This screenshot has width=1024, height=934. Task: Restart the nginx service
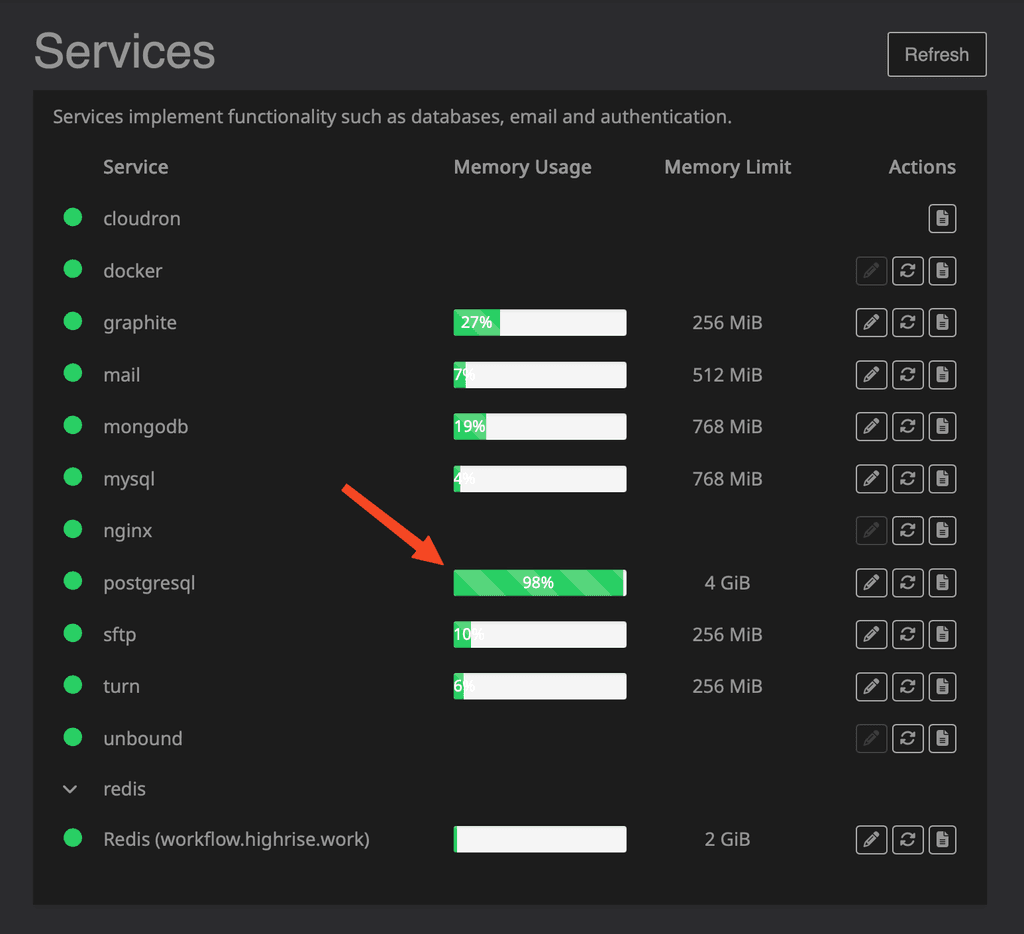[907, 530]
